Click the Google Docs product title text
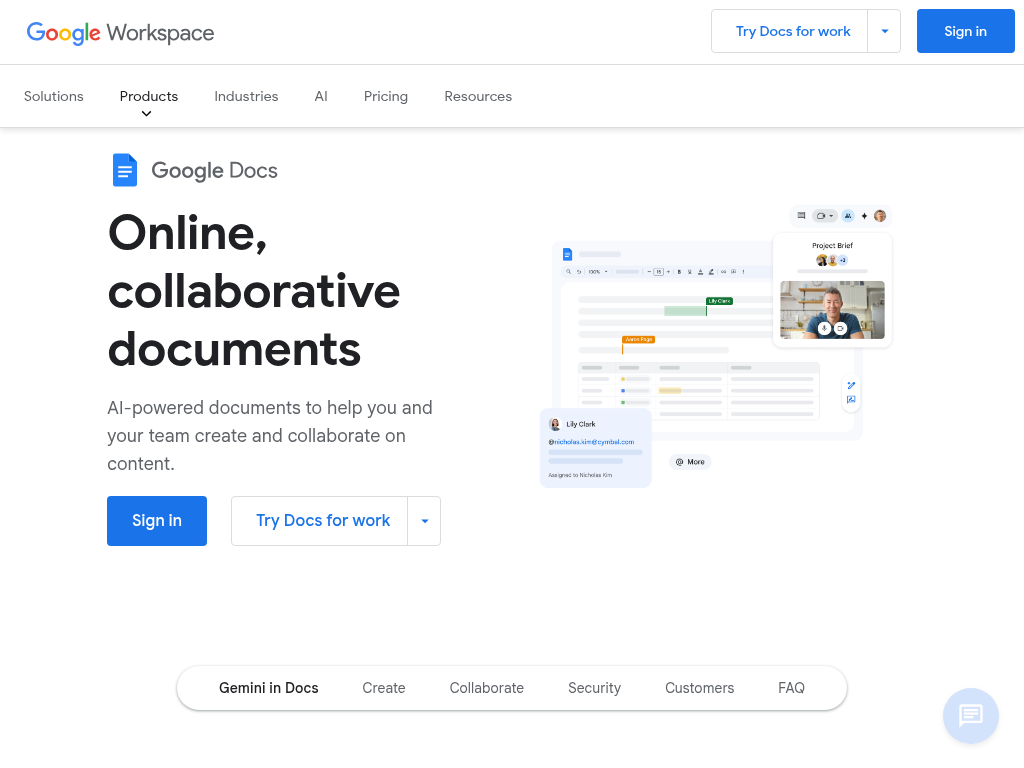 click(x=214, y=170)
